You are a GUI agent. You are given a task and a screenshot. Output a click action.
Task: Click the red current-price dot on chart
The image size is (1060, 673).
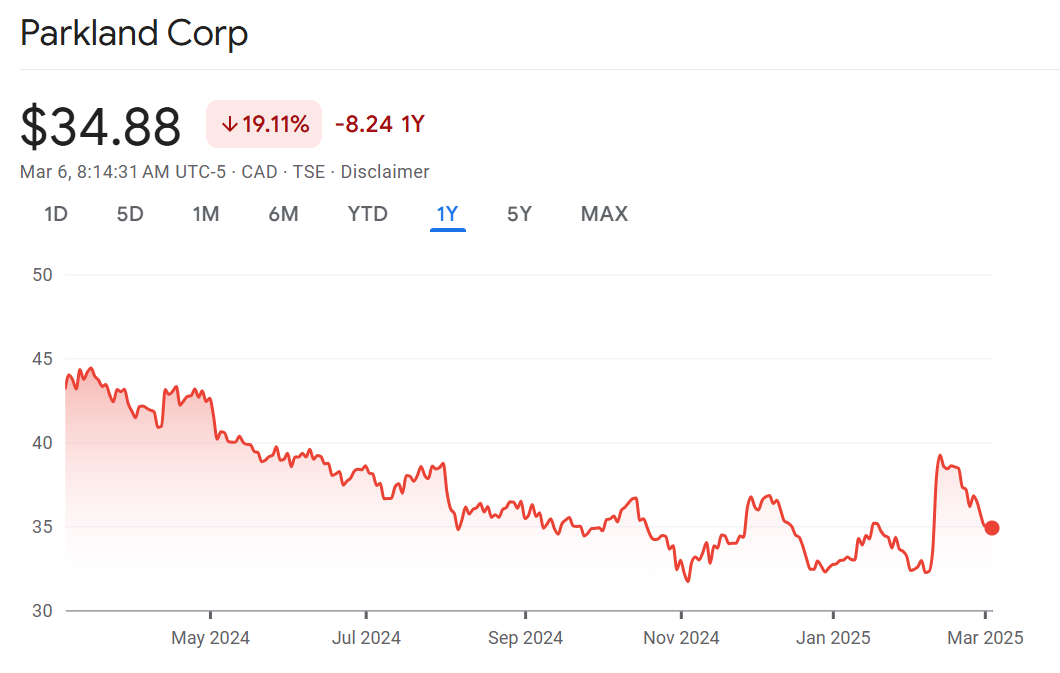coord(991,528)
